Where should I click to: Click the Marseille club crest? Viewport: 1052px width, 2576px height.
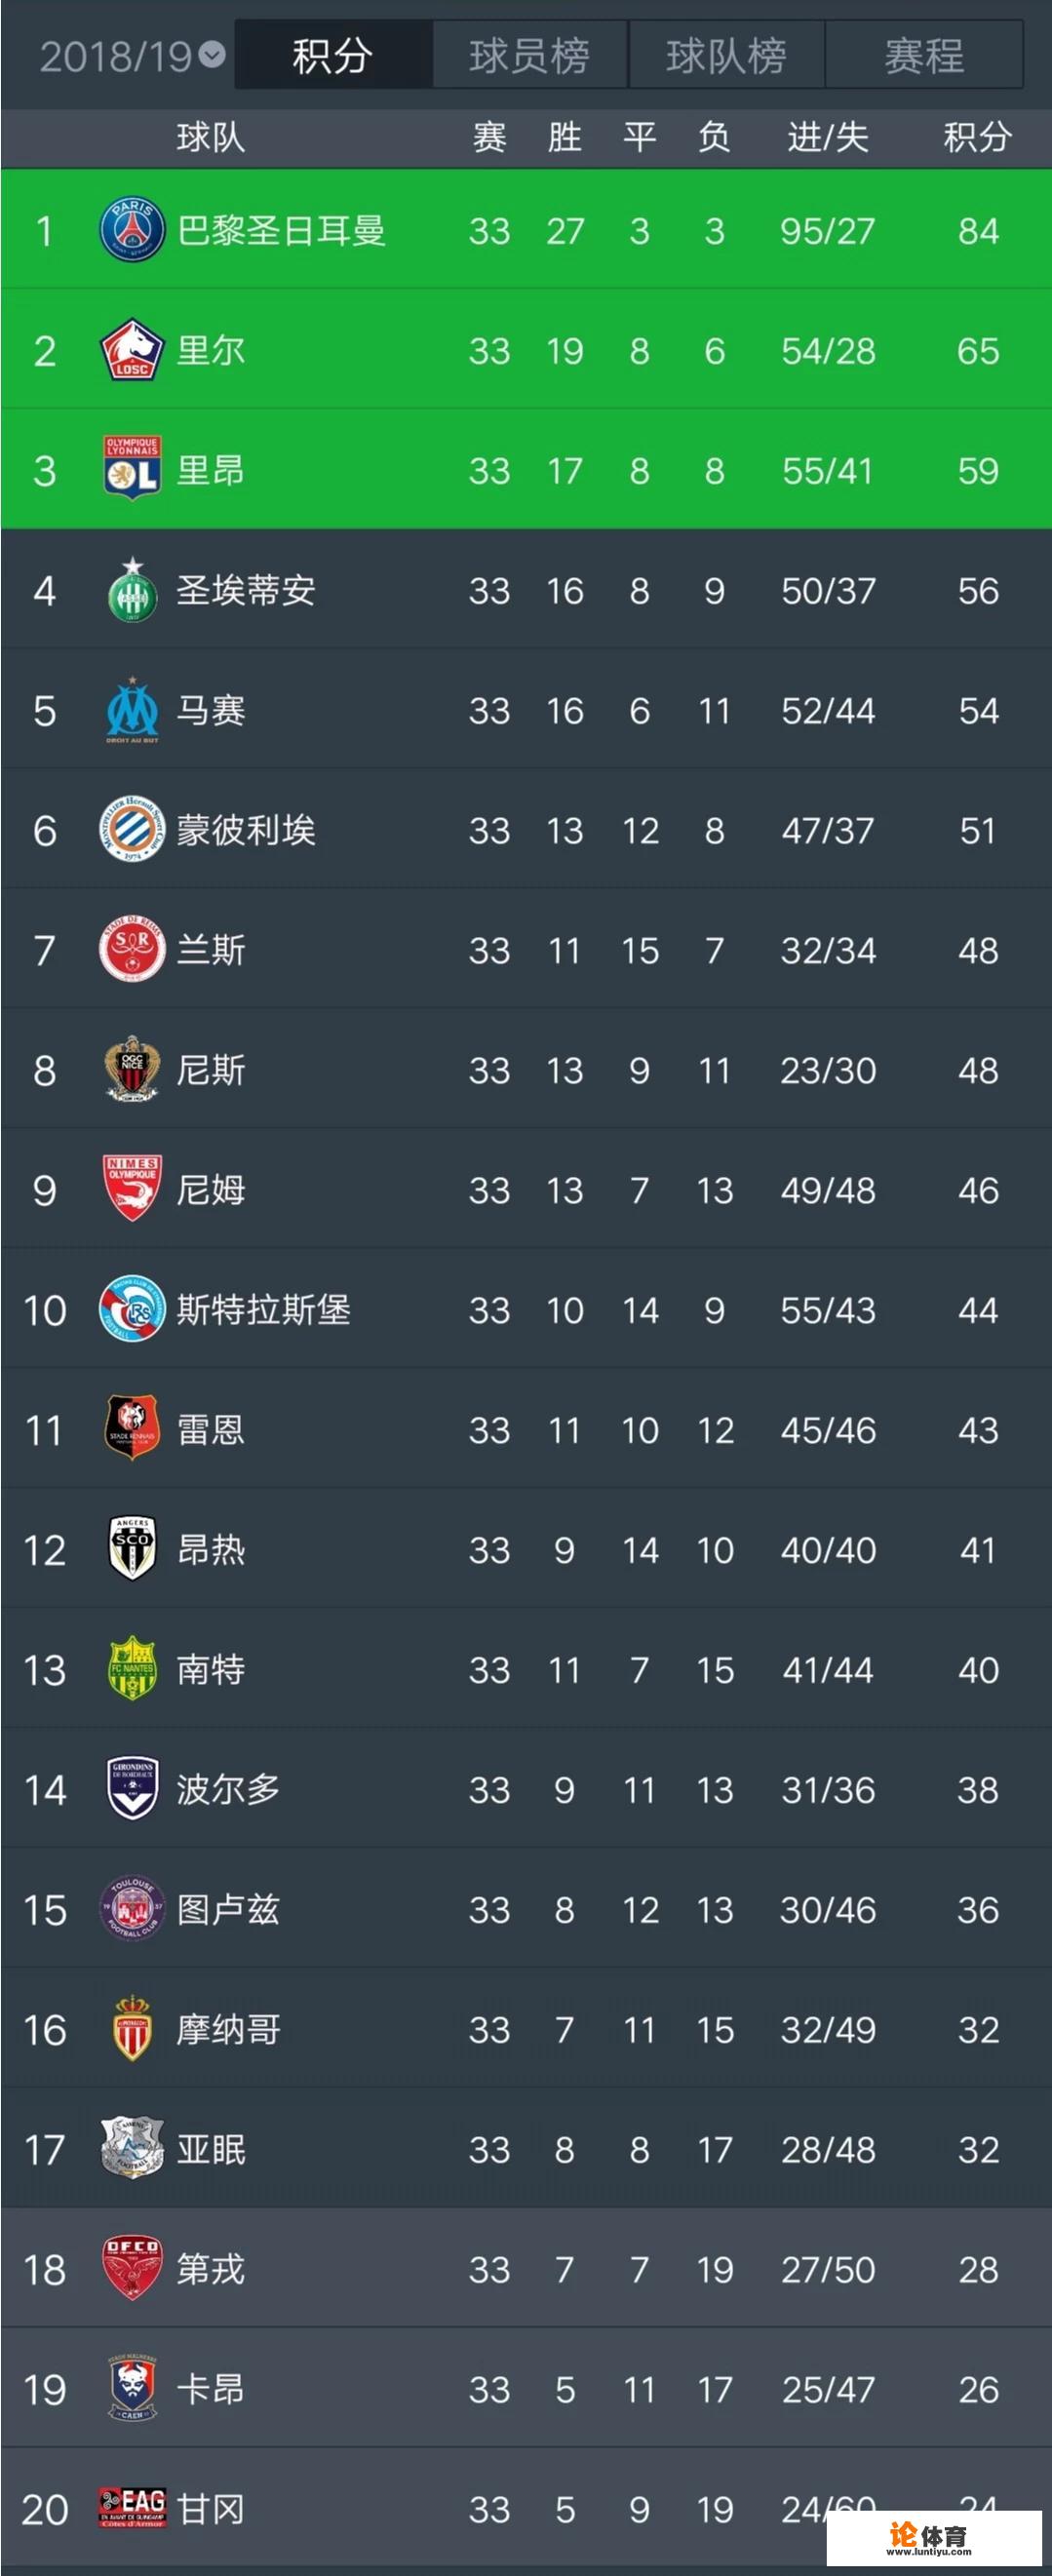tap(132, 710)
